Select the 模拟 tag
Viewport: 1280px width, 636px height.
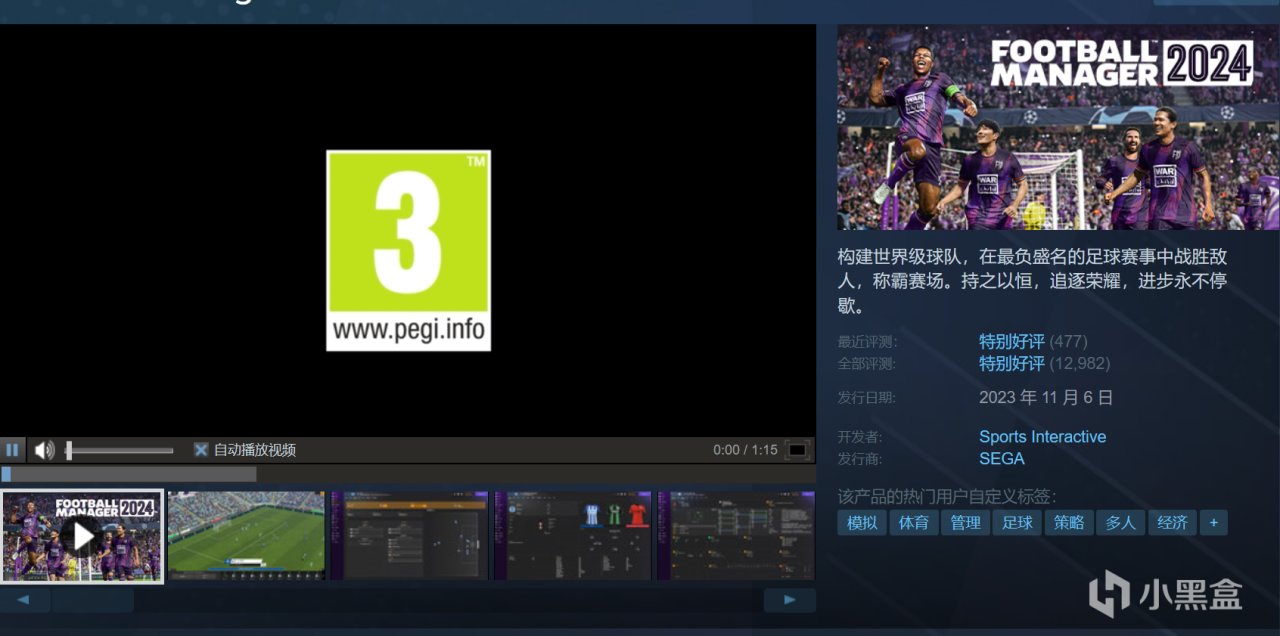click(861, 522)
